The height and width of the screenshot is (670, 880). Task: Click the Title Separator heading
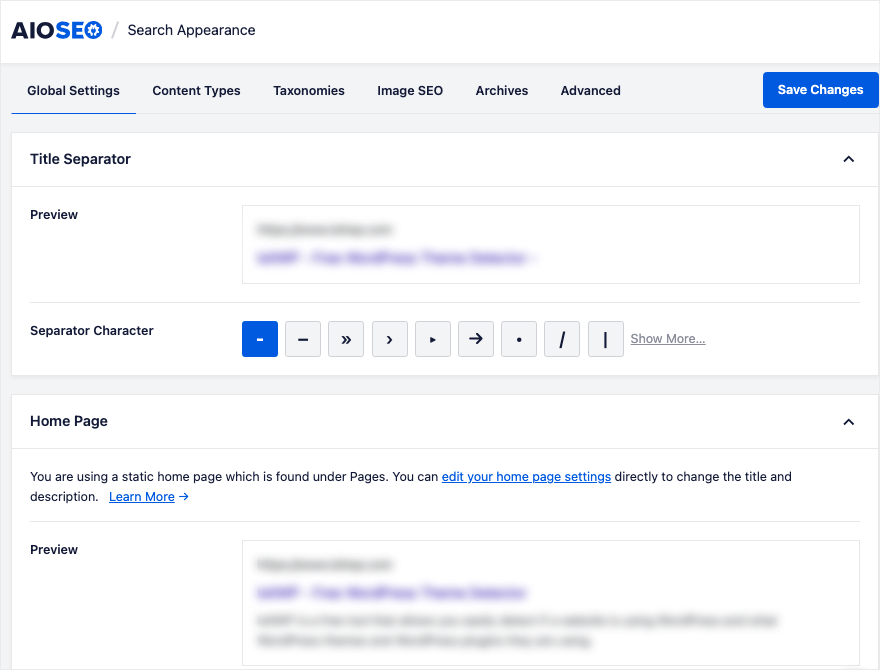pos(80,159)
